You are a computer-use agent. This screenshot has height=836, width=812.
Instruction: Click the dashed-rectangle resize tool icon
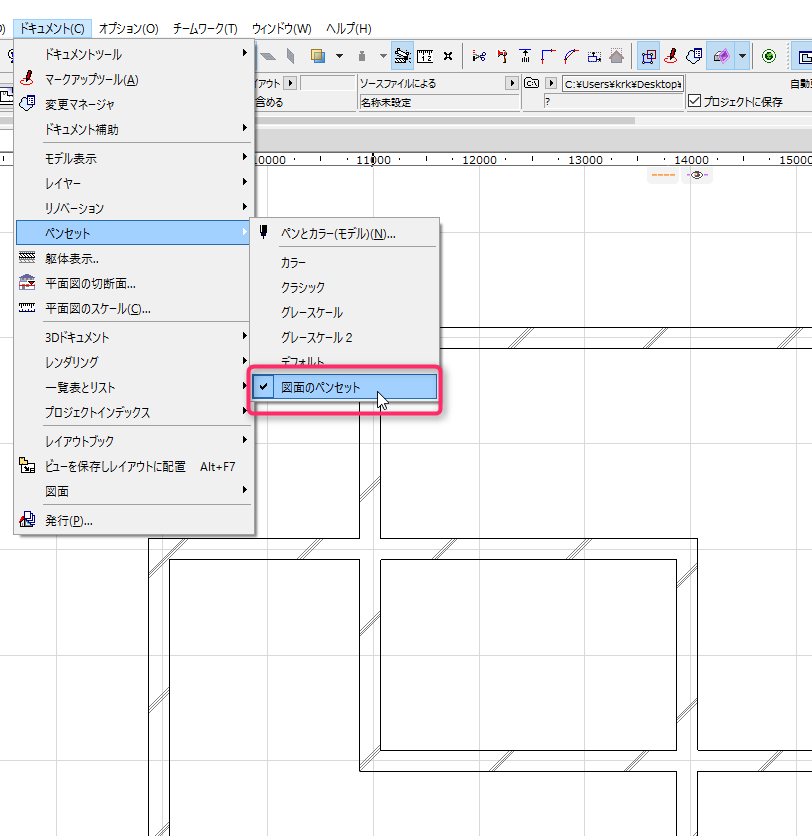[x=594, y=56]
